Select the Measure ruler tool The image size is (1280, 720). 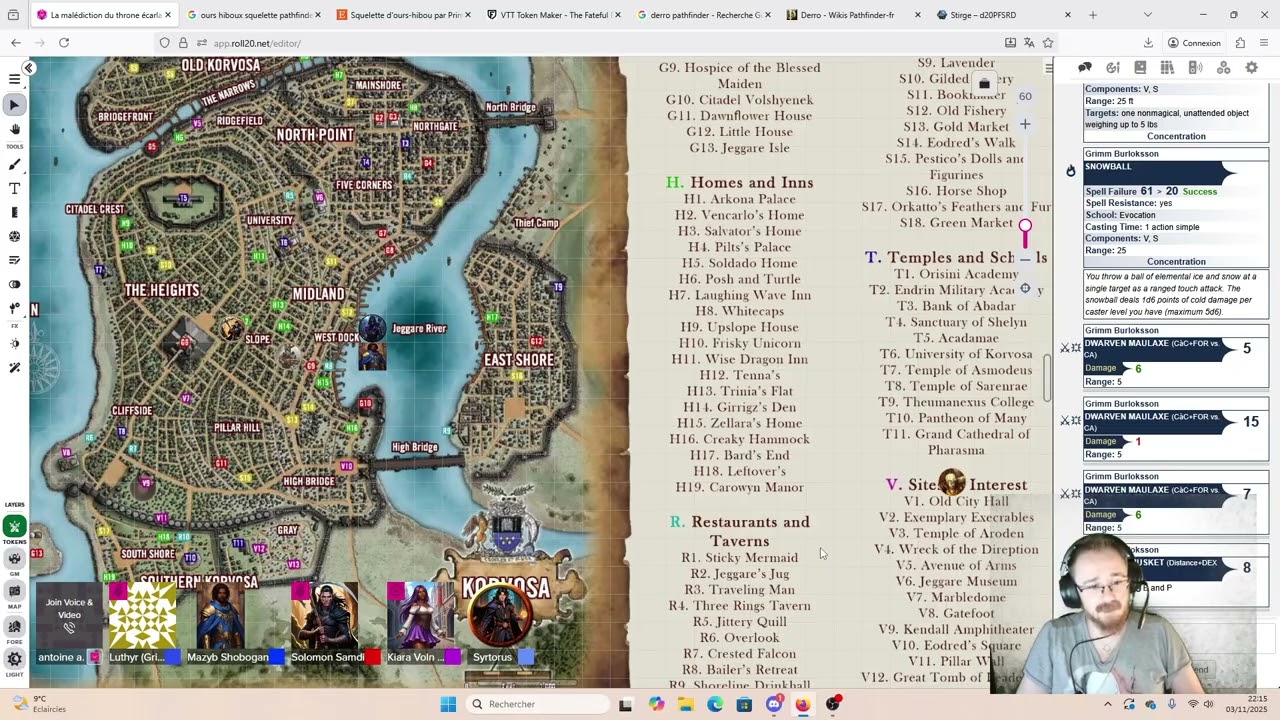point(14,212)
